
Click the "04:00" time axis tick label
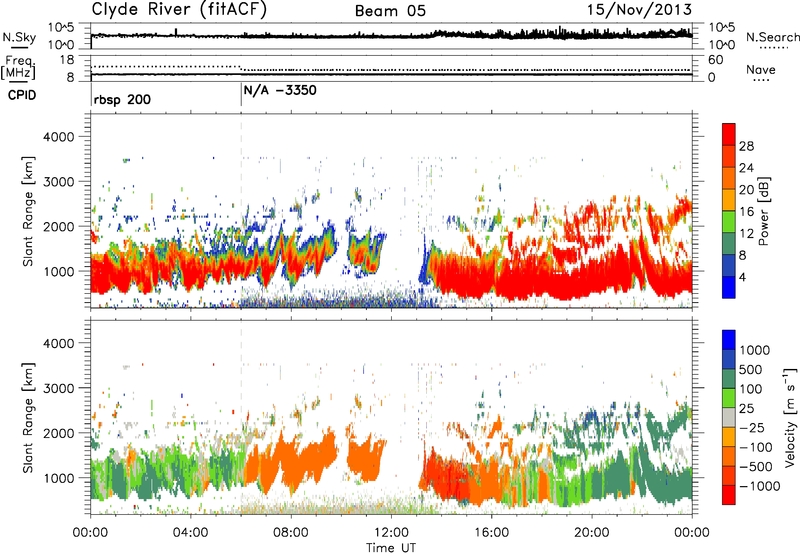190,533
